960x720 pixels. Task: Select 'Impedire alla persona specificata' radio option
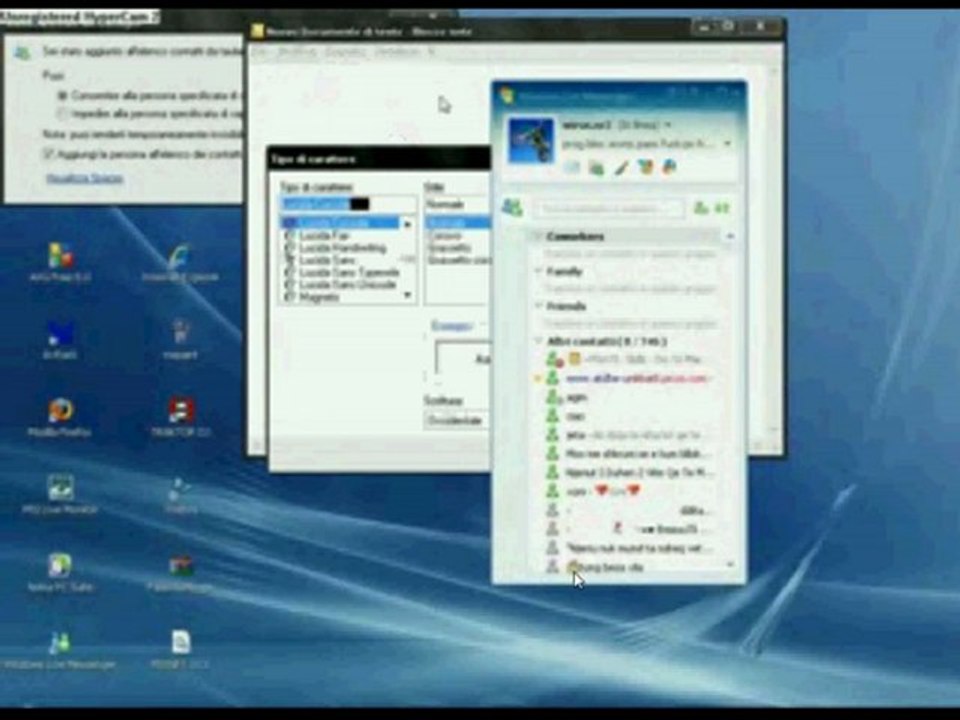62,114
